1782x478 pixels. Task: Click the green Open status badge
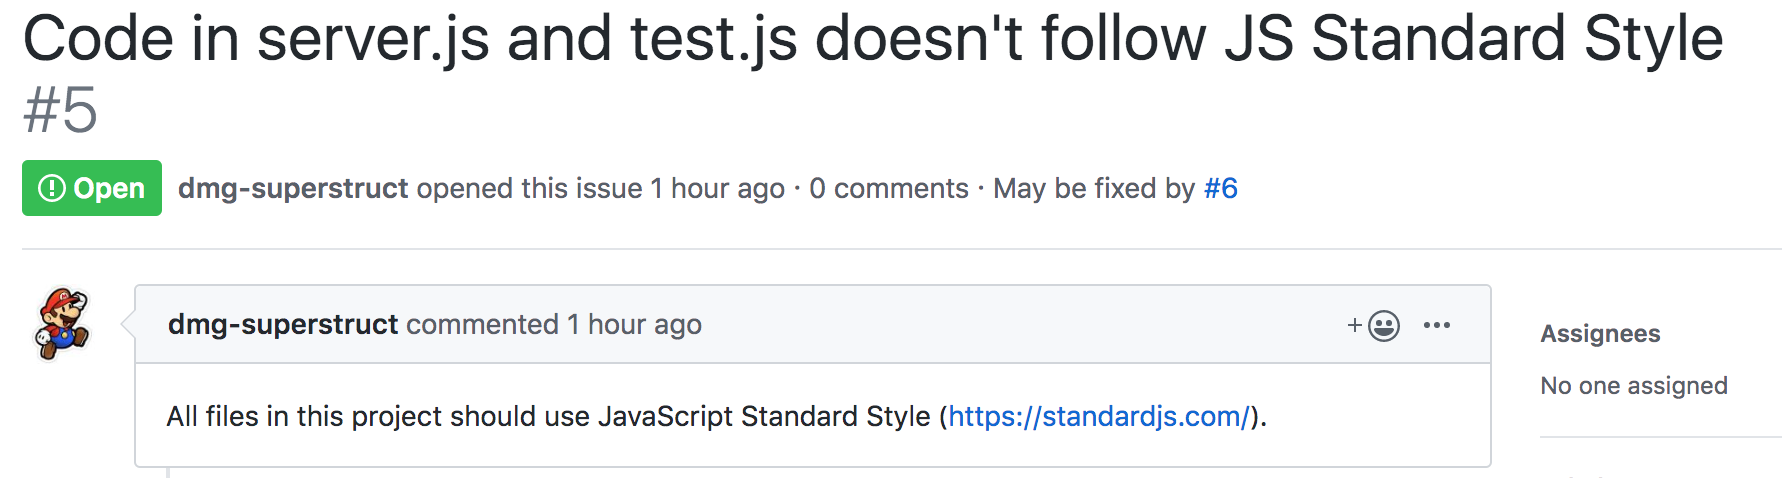pos(92,188)
